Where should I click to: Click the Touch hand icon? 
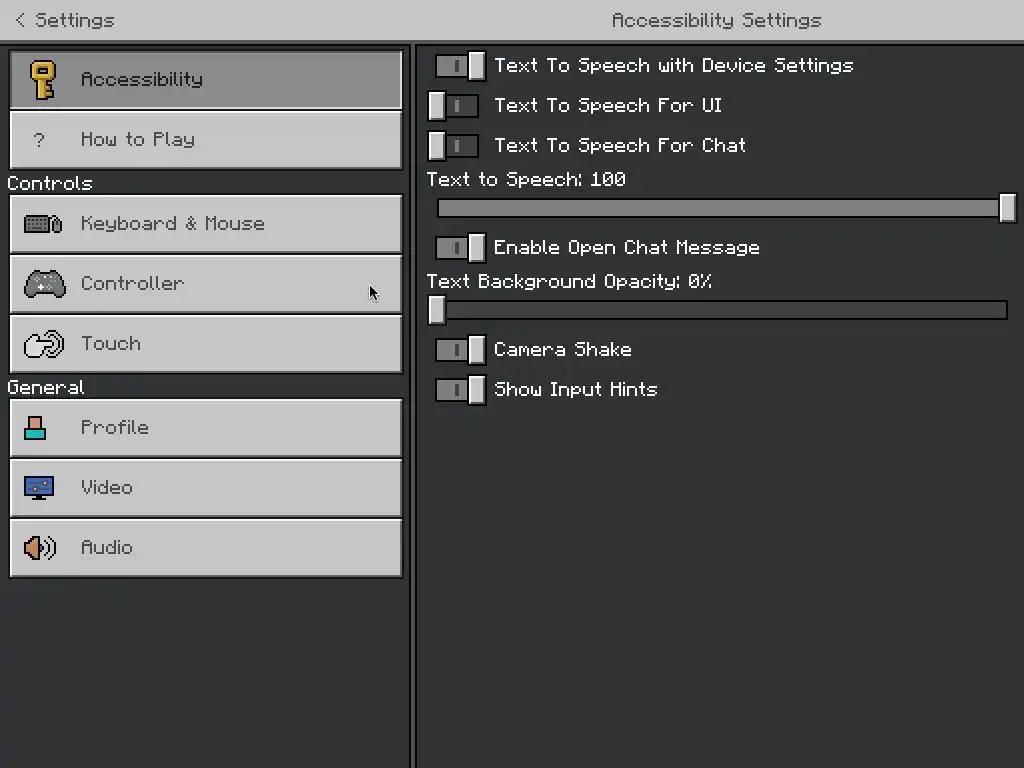pyautogui.click(x=43, y=344)
